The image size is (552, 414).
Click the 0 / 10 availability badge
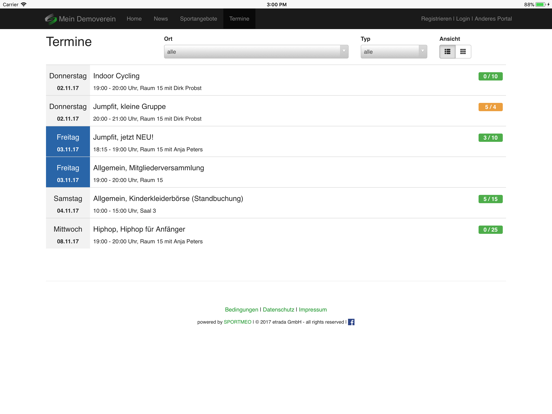pyautogui.click(x=490, y=76)
